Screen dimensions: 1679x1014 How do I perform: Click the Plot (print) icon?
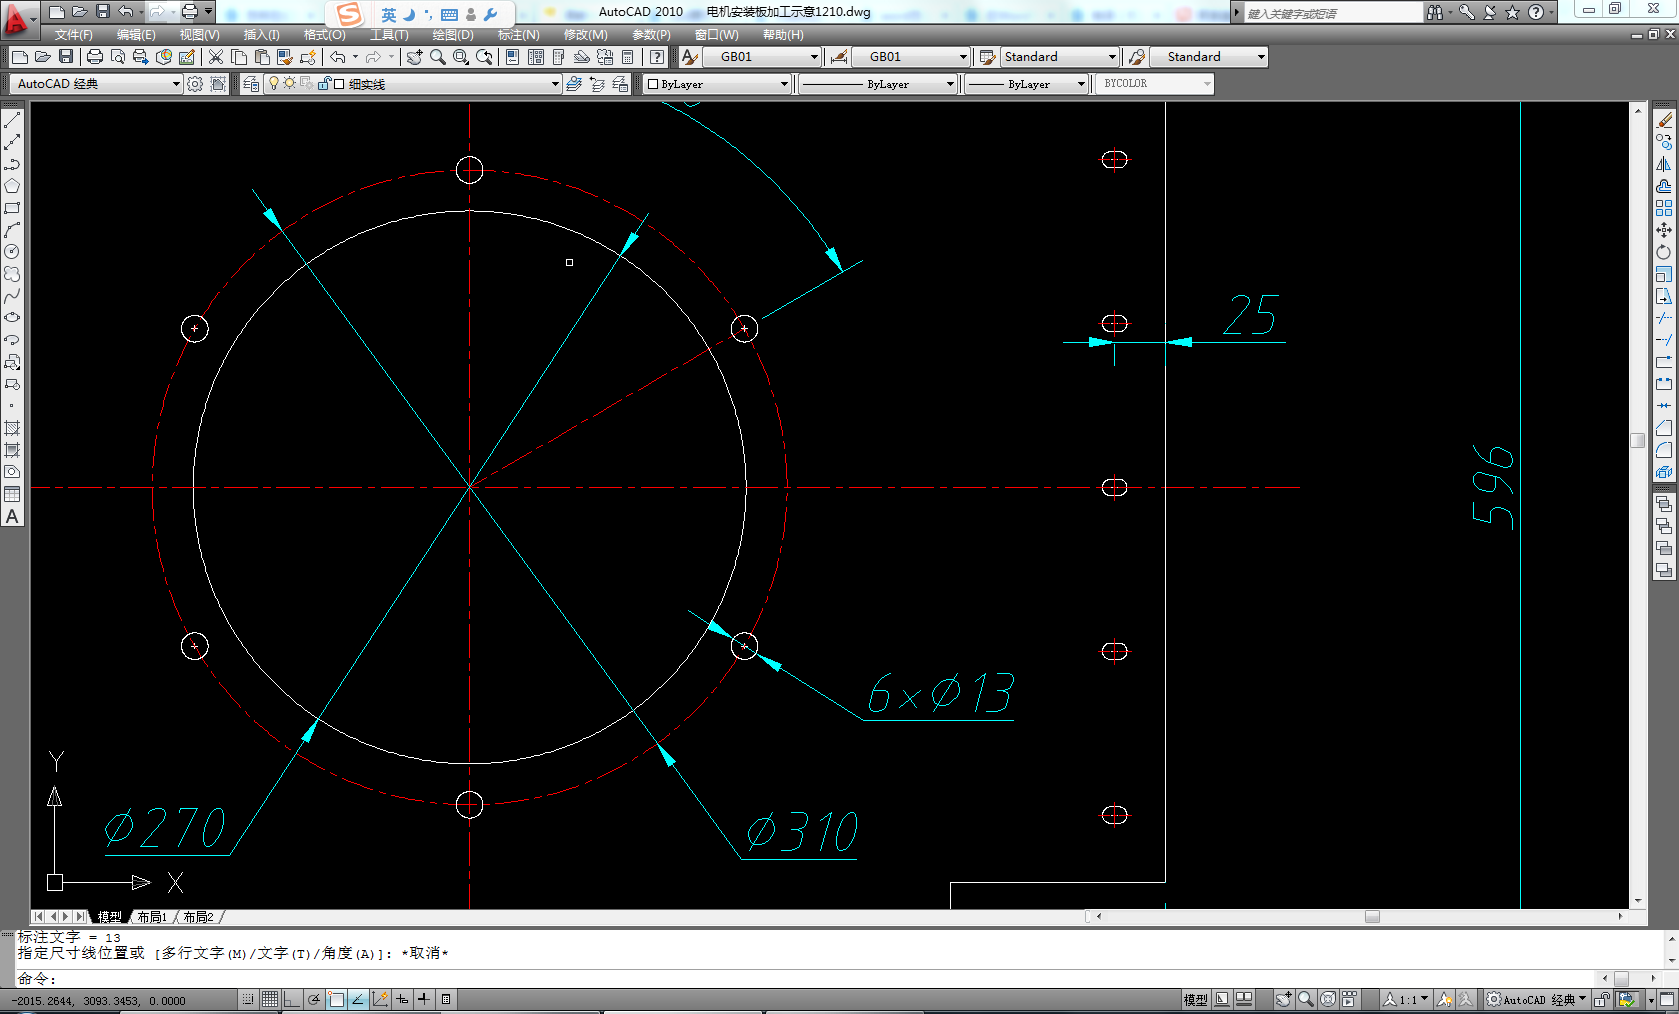[x=95, y=57]
